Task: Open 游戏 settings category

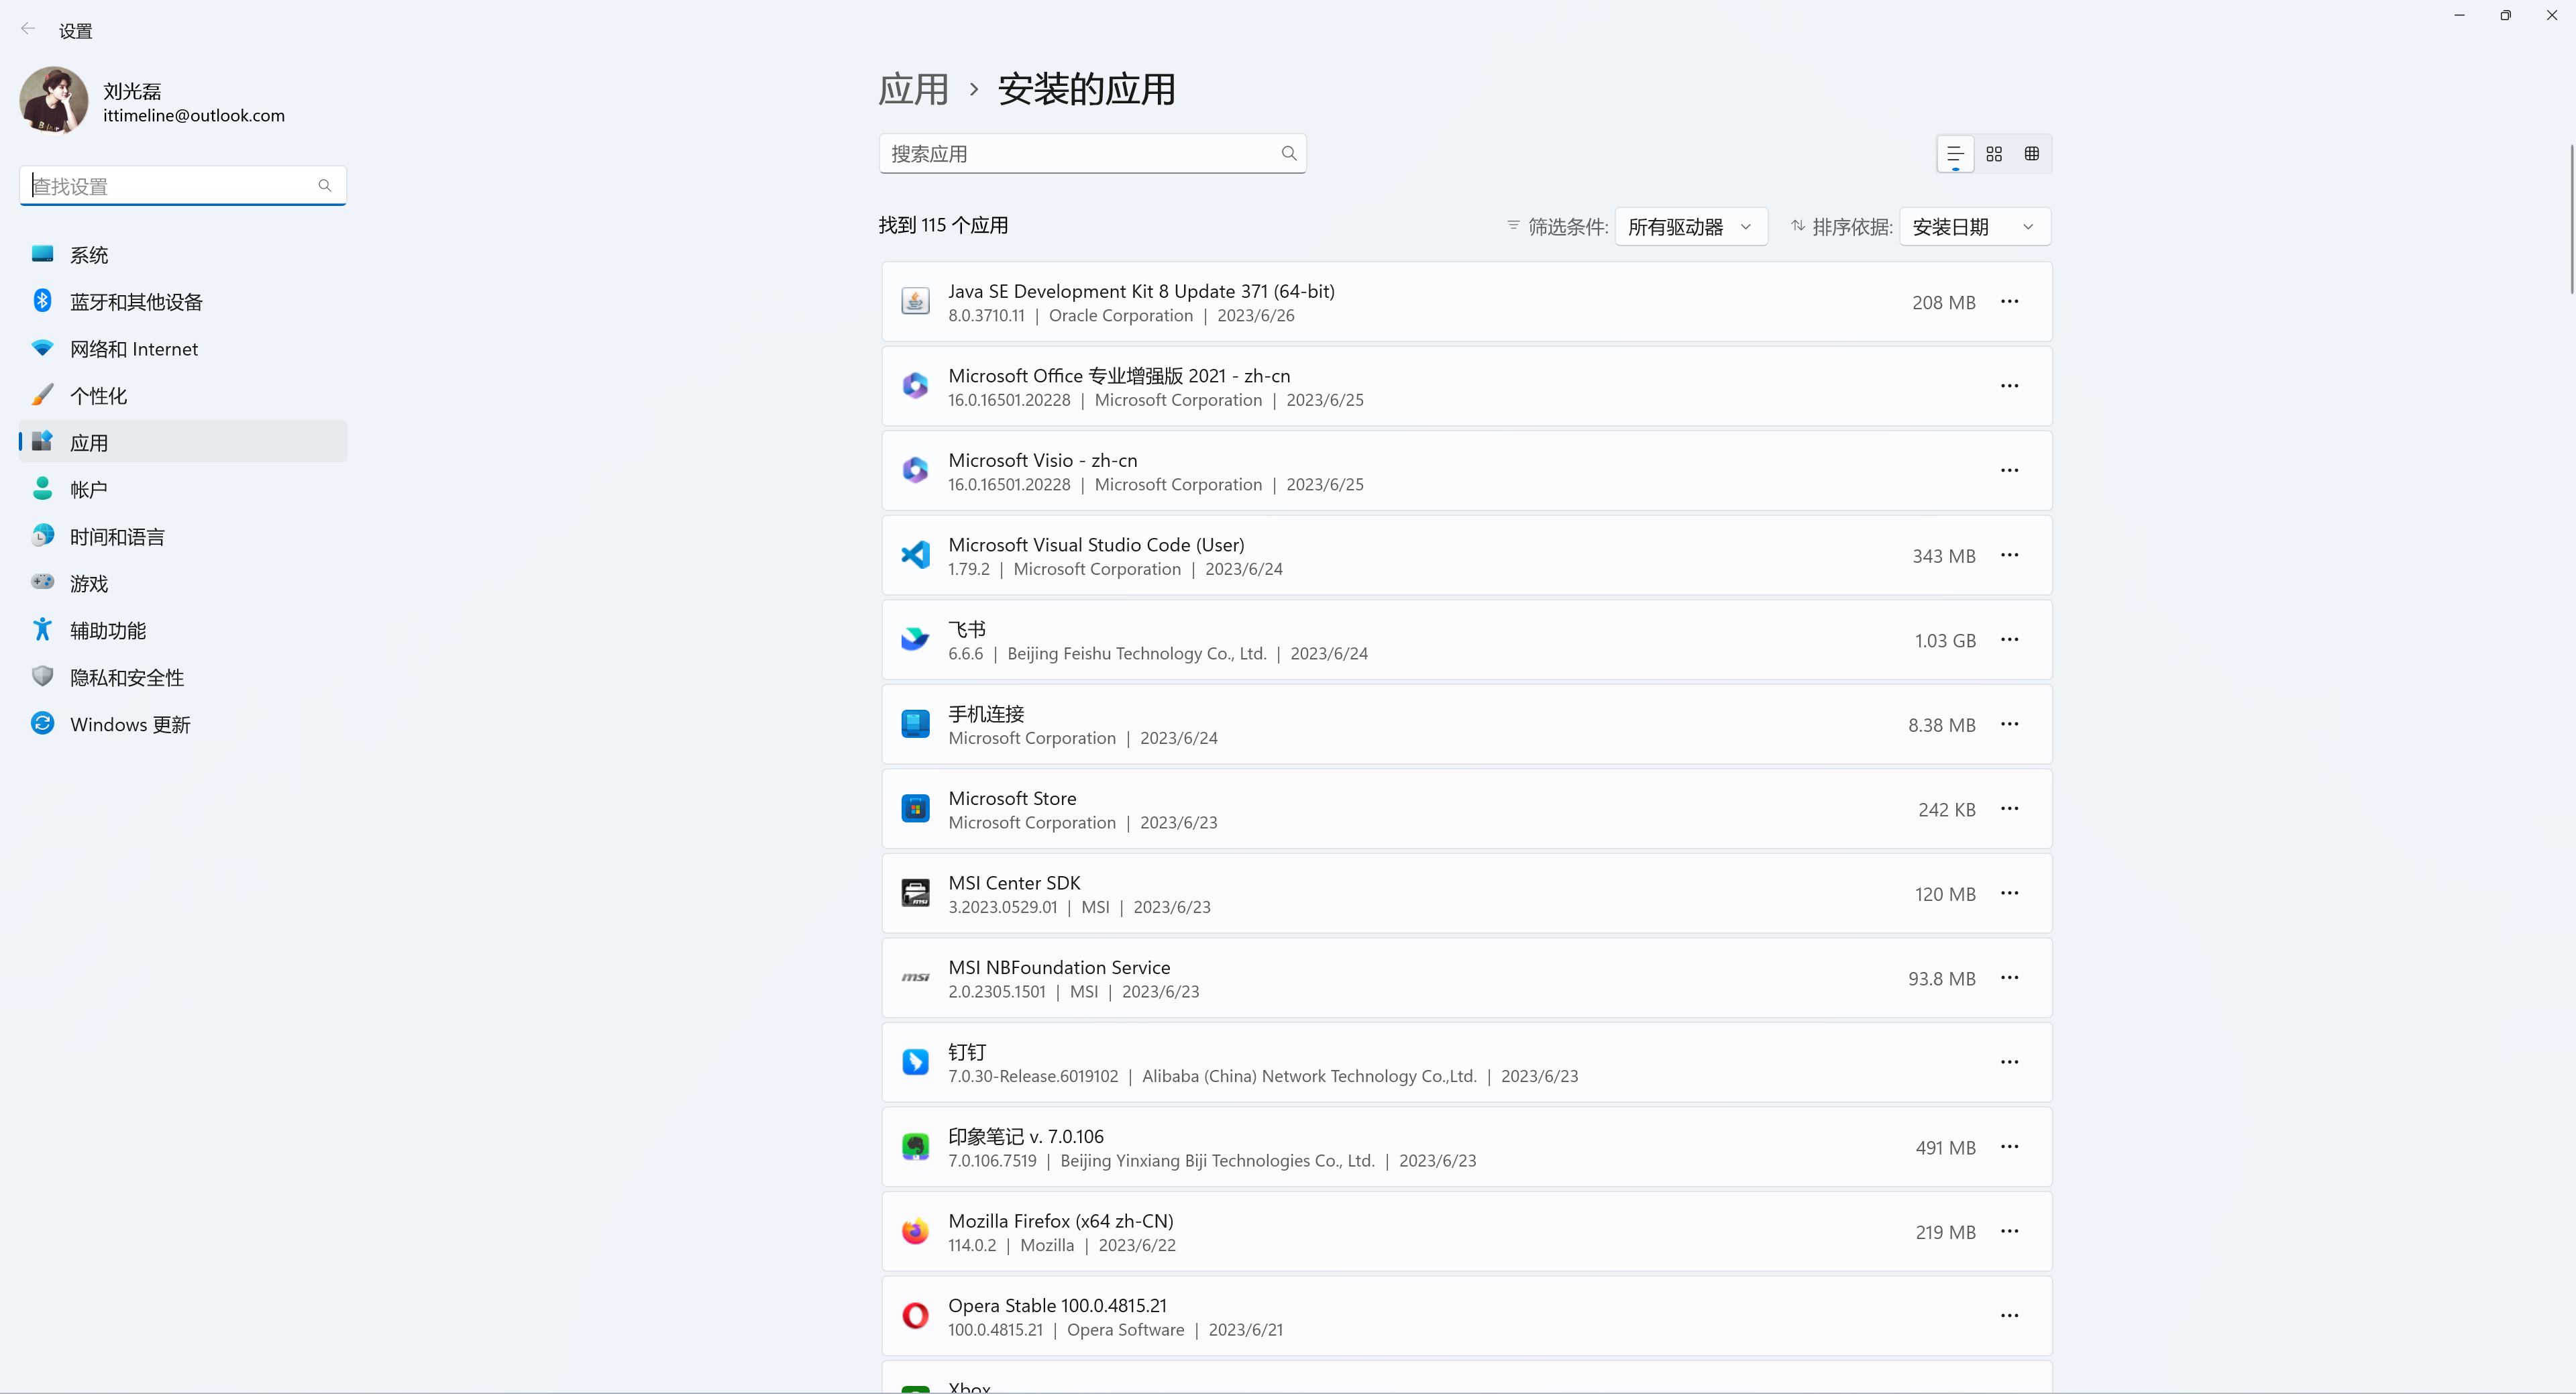Action: [x=183, y=583]
